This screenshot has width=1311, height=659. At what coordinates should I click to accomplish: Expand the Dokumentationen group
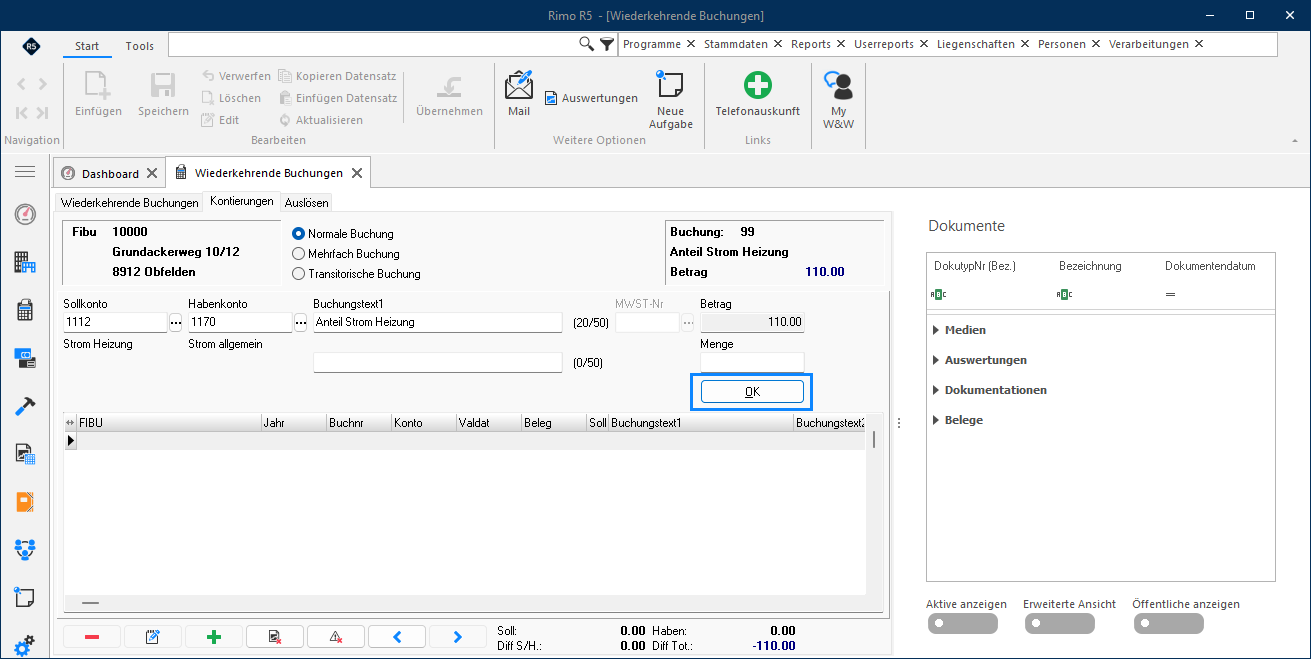[936, 390]
